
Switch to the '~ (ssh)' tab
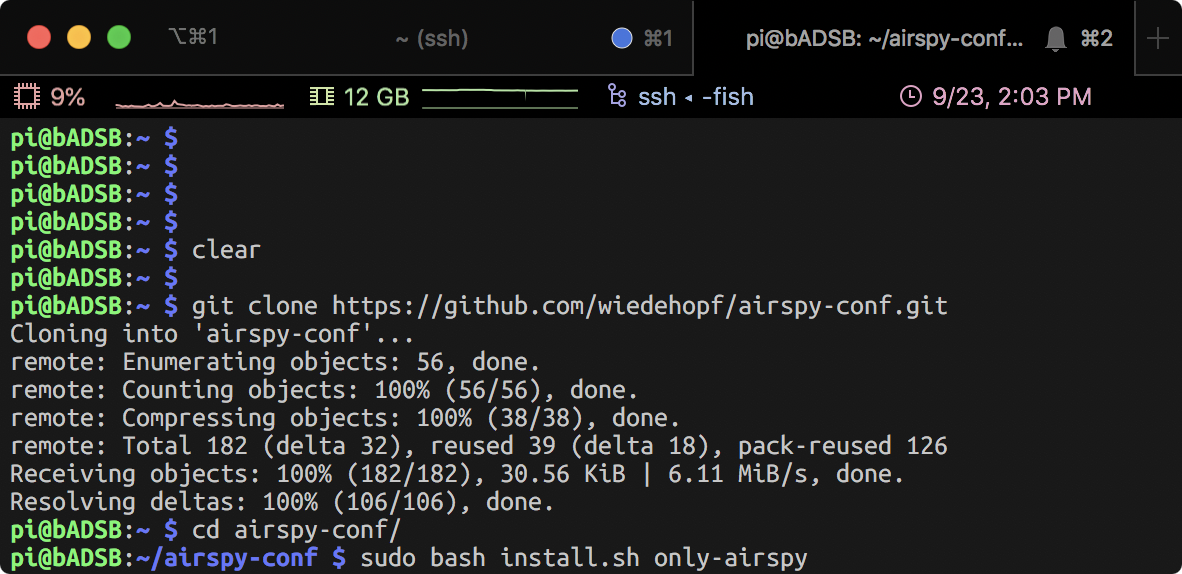(431, 38)
